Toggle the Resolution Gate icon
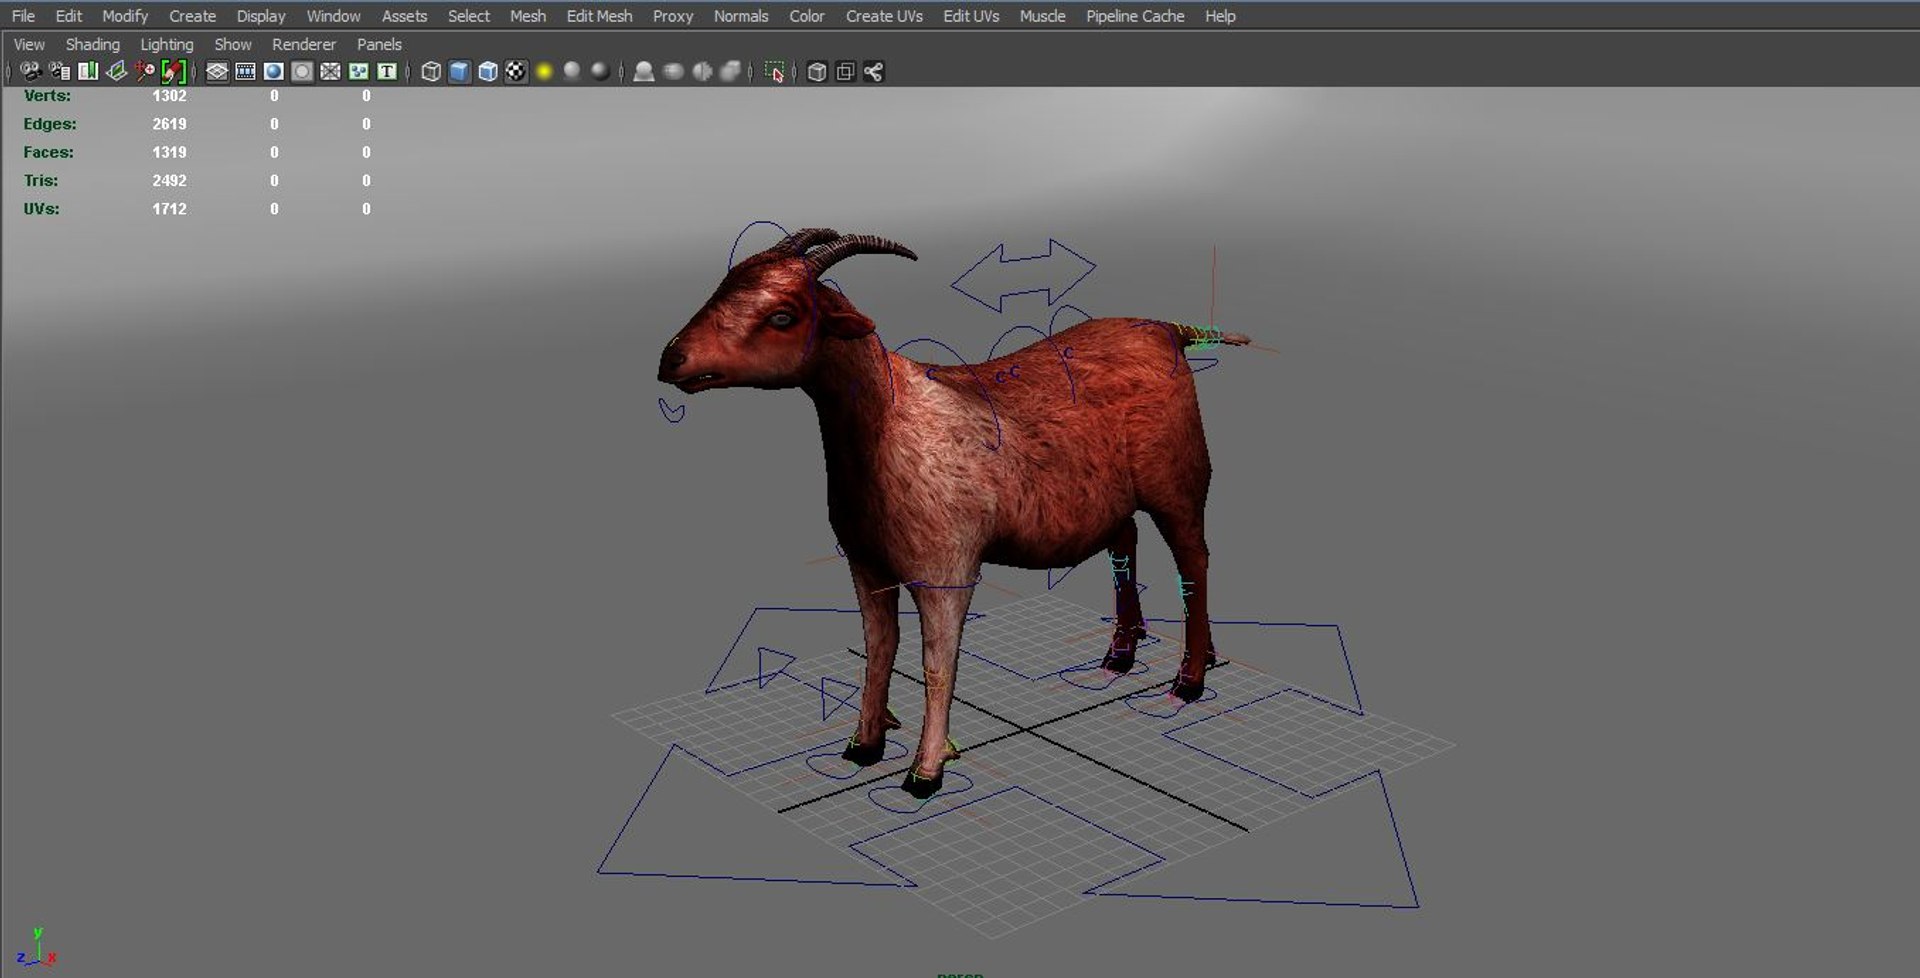The image size is (1920, 978). pyautogui.click(x=273, y=71)
